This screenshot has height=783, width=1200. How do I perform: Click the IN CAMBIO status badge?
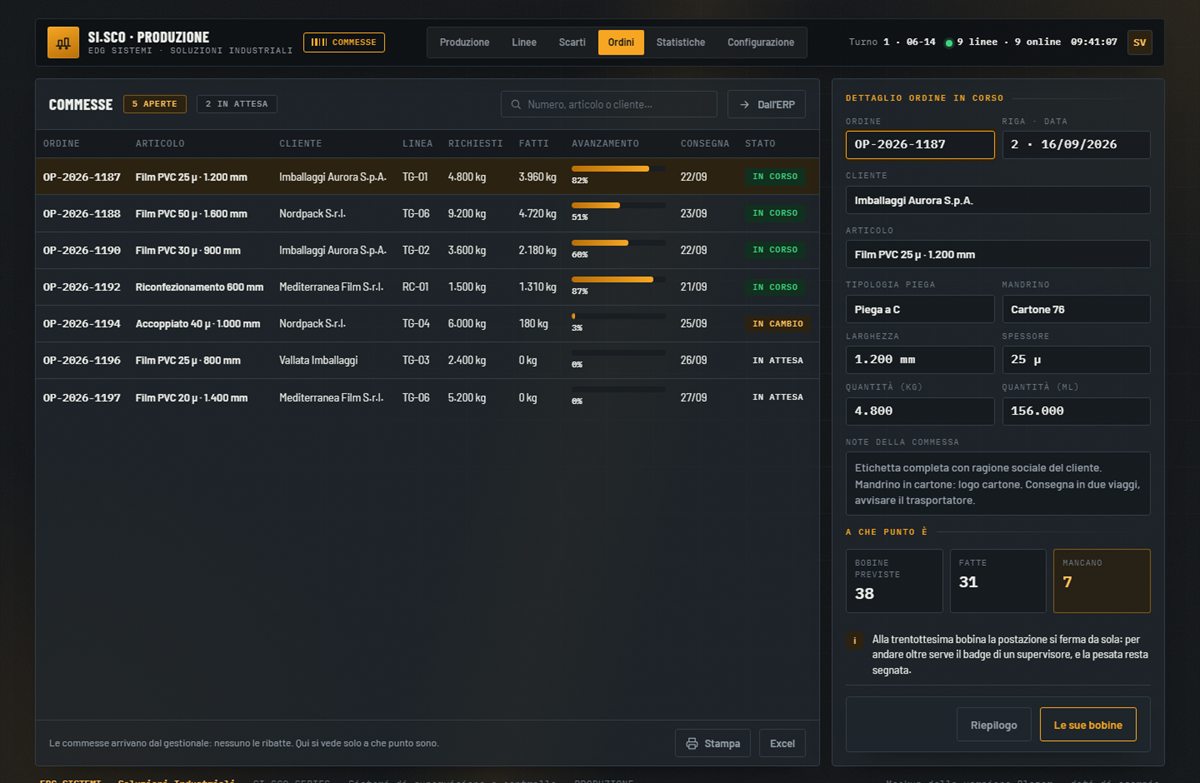tap(778, 324)
